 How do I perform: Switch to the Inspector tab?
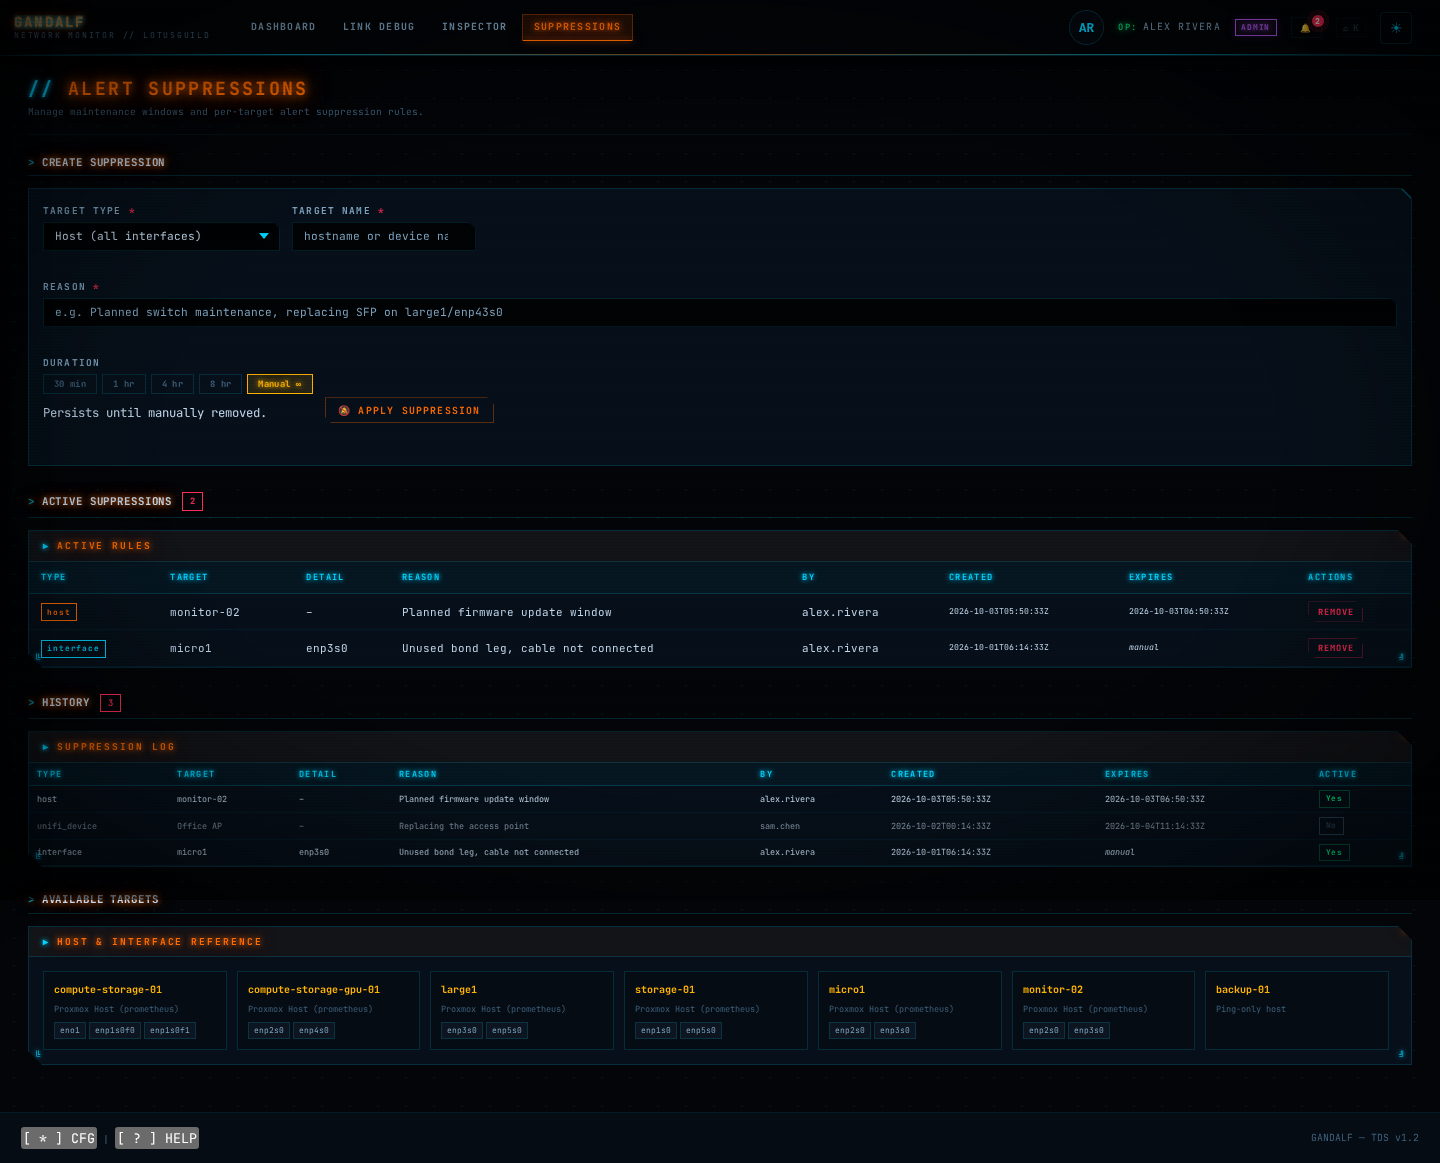click(x=474, y=27)
